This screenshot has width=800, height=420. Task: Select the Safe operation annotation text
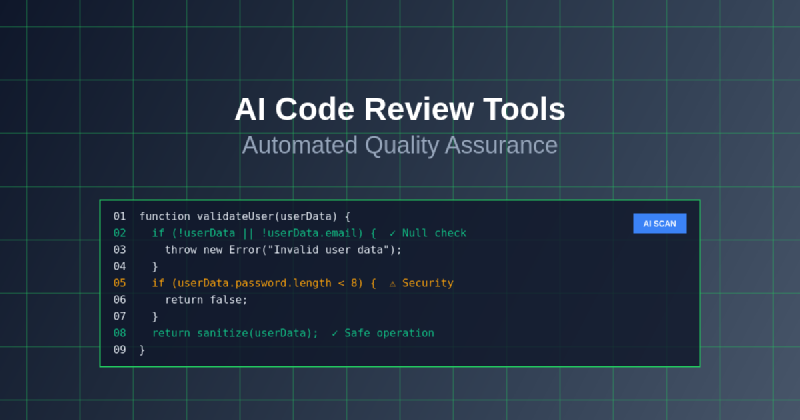389,333
